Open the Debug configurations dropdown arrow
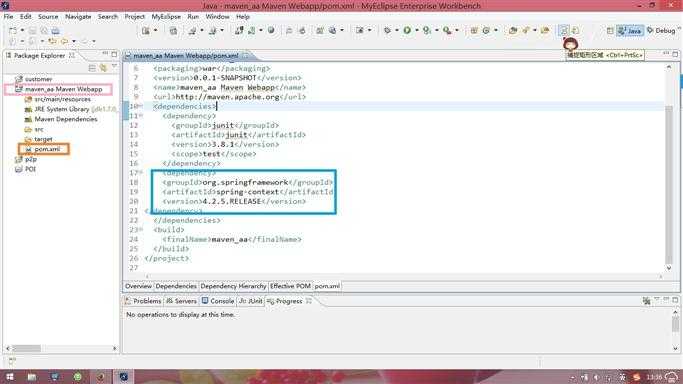The image size is (683, 384). pos(396,30)
